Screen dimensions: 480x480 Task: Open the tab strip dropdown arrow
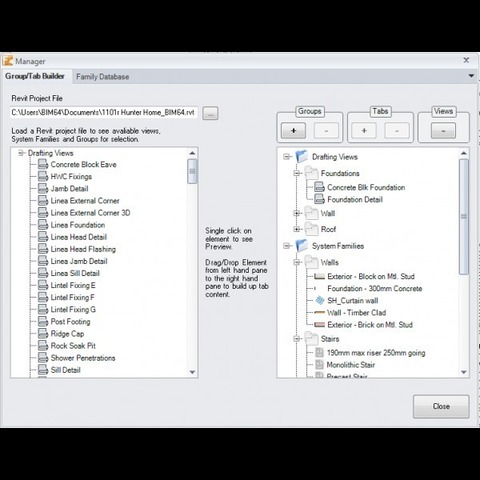(x=471, y=76)
